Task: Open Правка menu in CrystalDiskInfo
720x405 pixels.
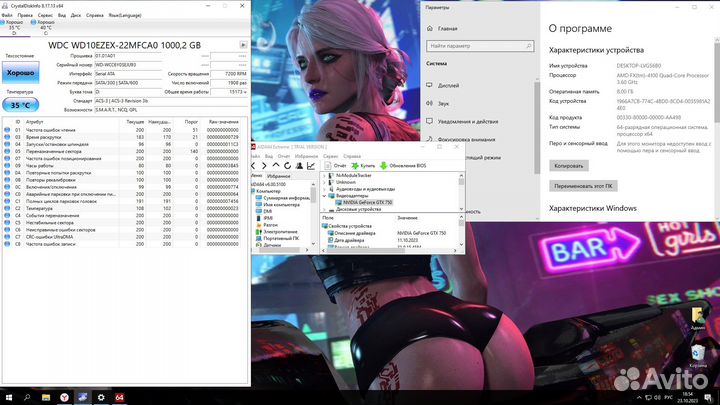Action: pyautogui.click(x=25, y=15)
